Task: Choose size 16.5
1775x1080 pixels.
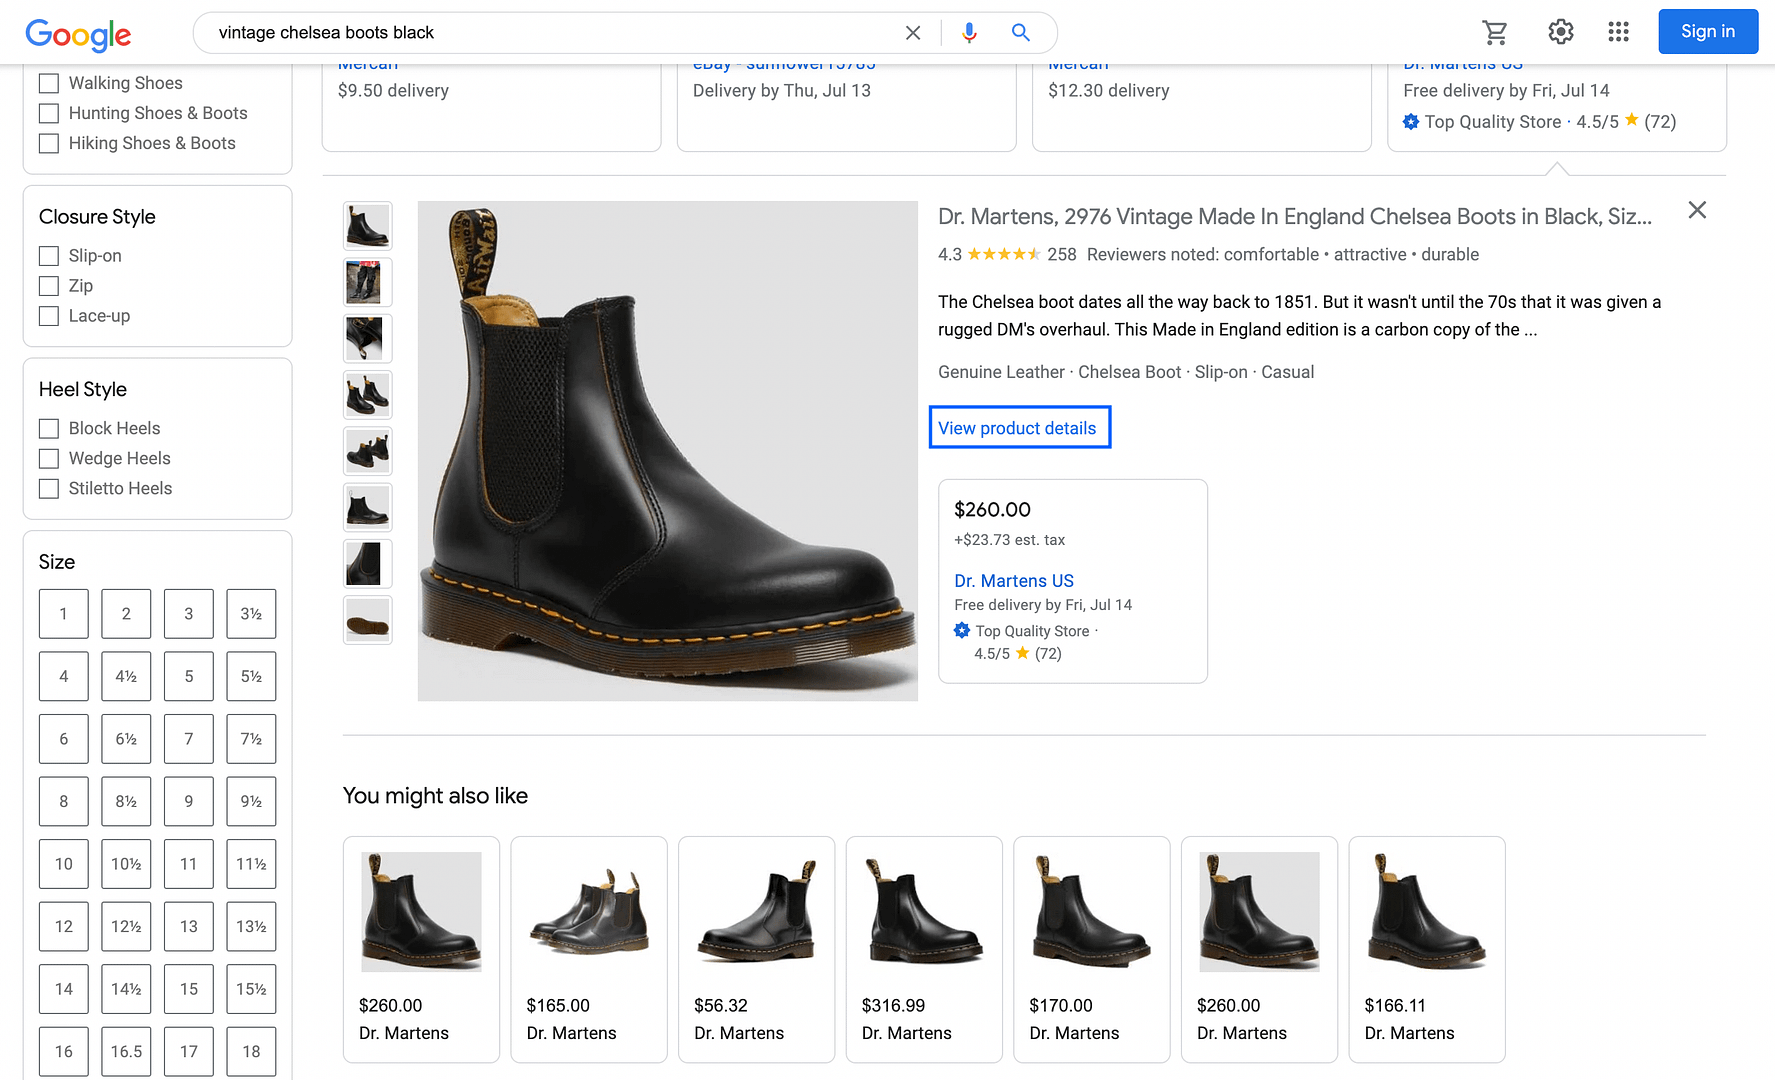Action: click(x=126, y=1051)
